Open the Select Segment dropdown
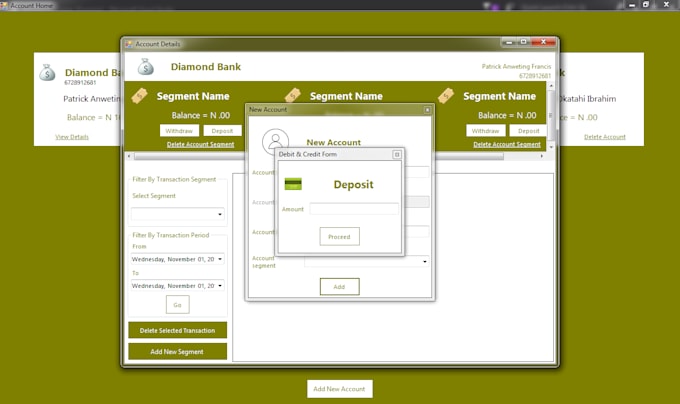Image resolution: width=680 pixels, height=404 pixels. [220, 214]
